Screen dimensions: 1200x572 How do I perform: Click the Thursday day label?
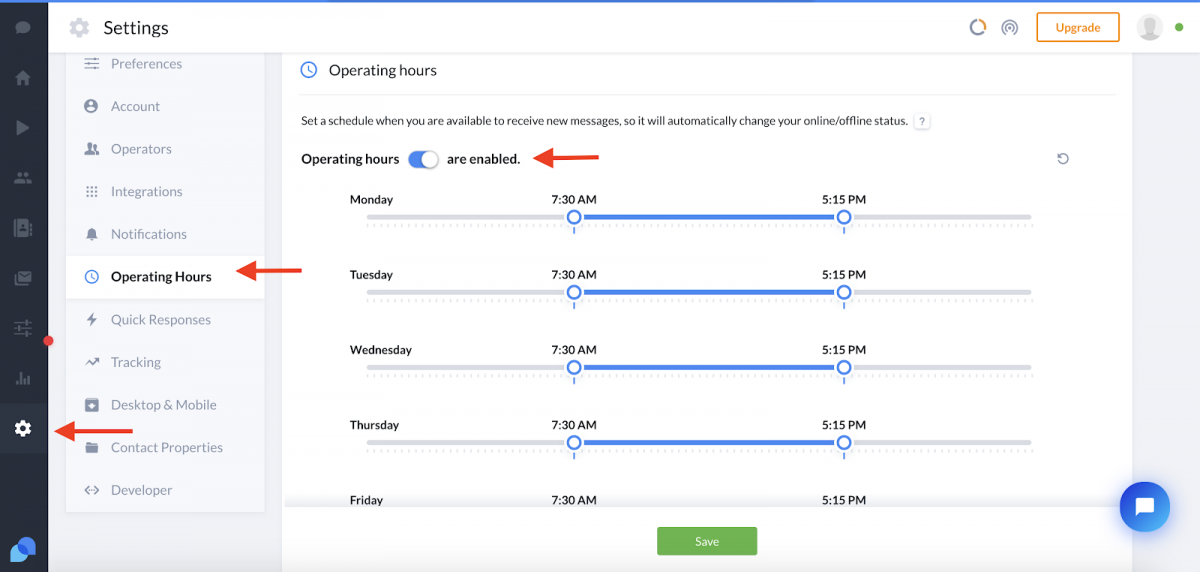coord(374,425)
